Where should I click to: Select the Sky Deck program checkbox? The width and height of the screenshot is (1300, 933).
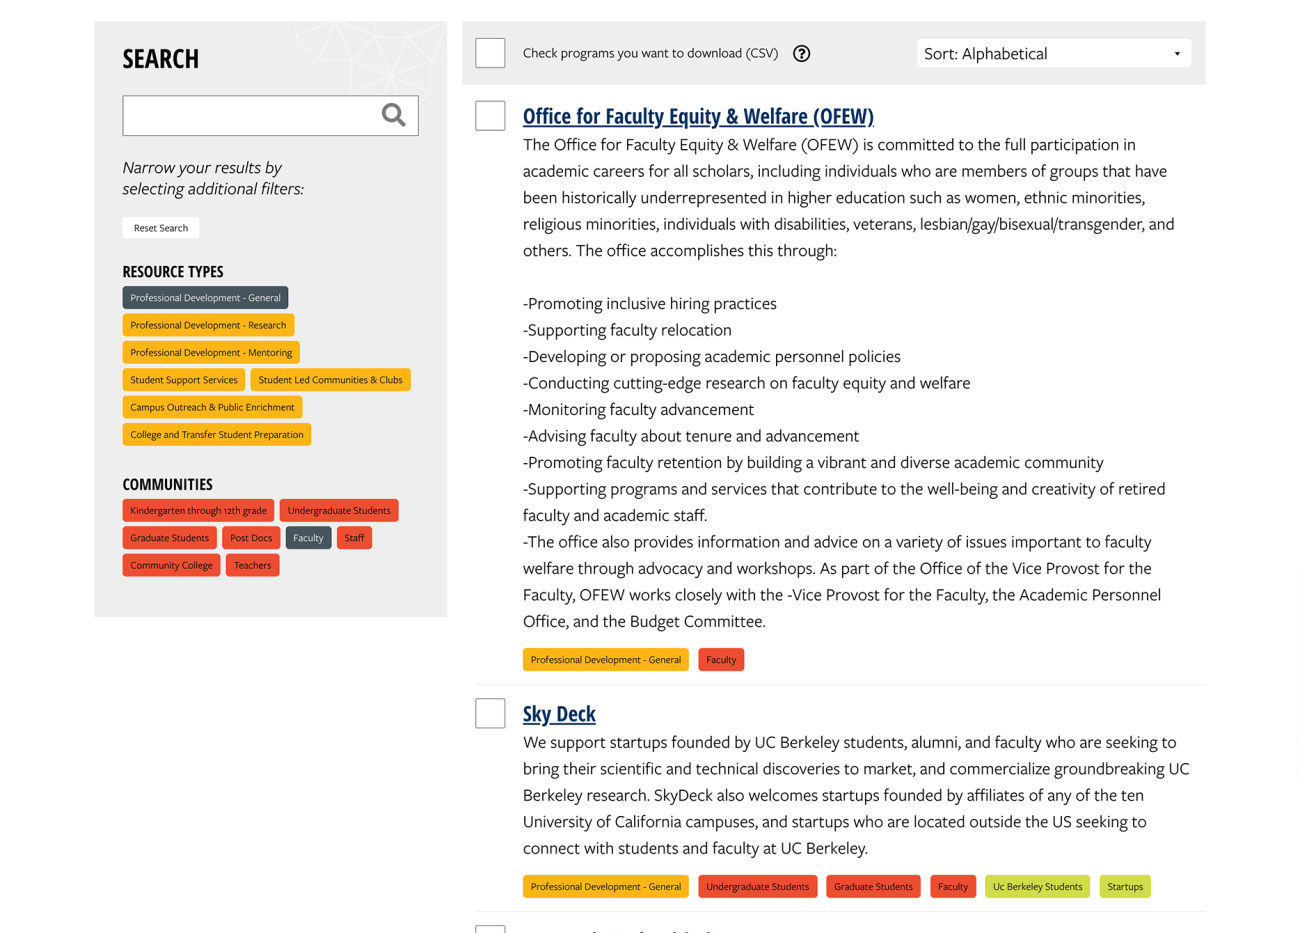[x=490, y=713]
